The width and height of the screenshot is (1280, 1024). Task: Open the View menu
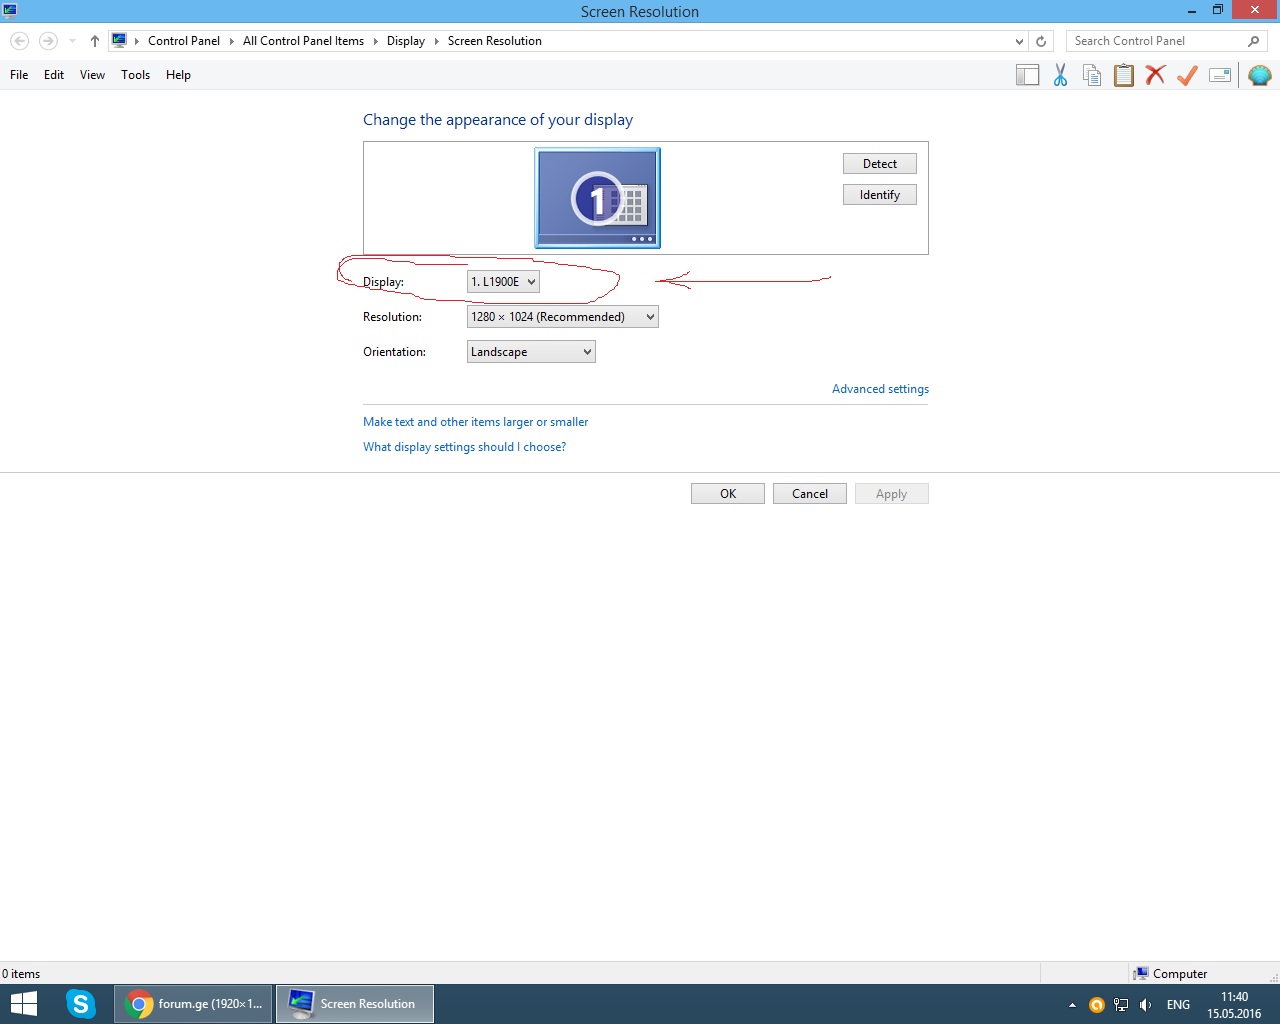[x=92, y=75]
